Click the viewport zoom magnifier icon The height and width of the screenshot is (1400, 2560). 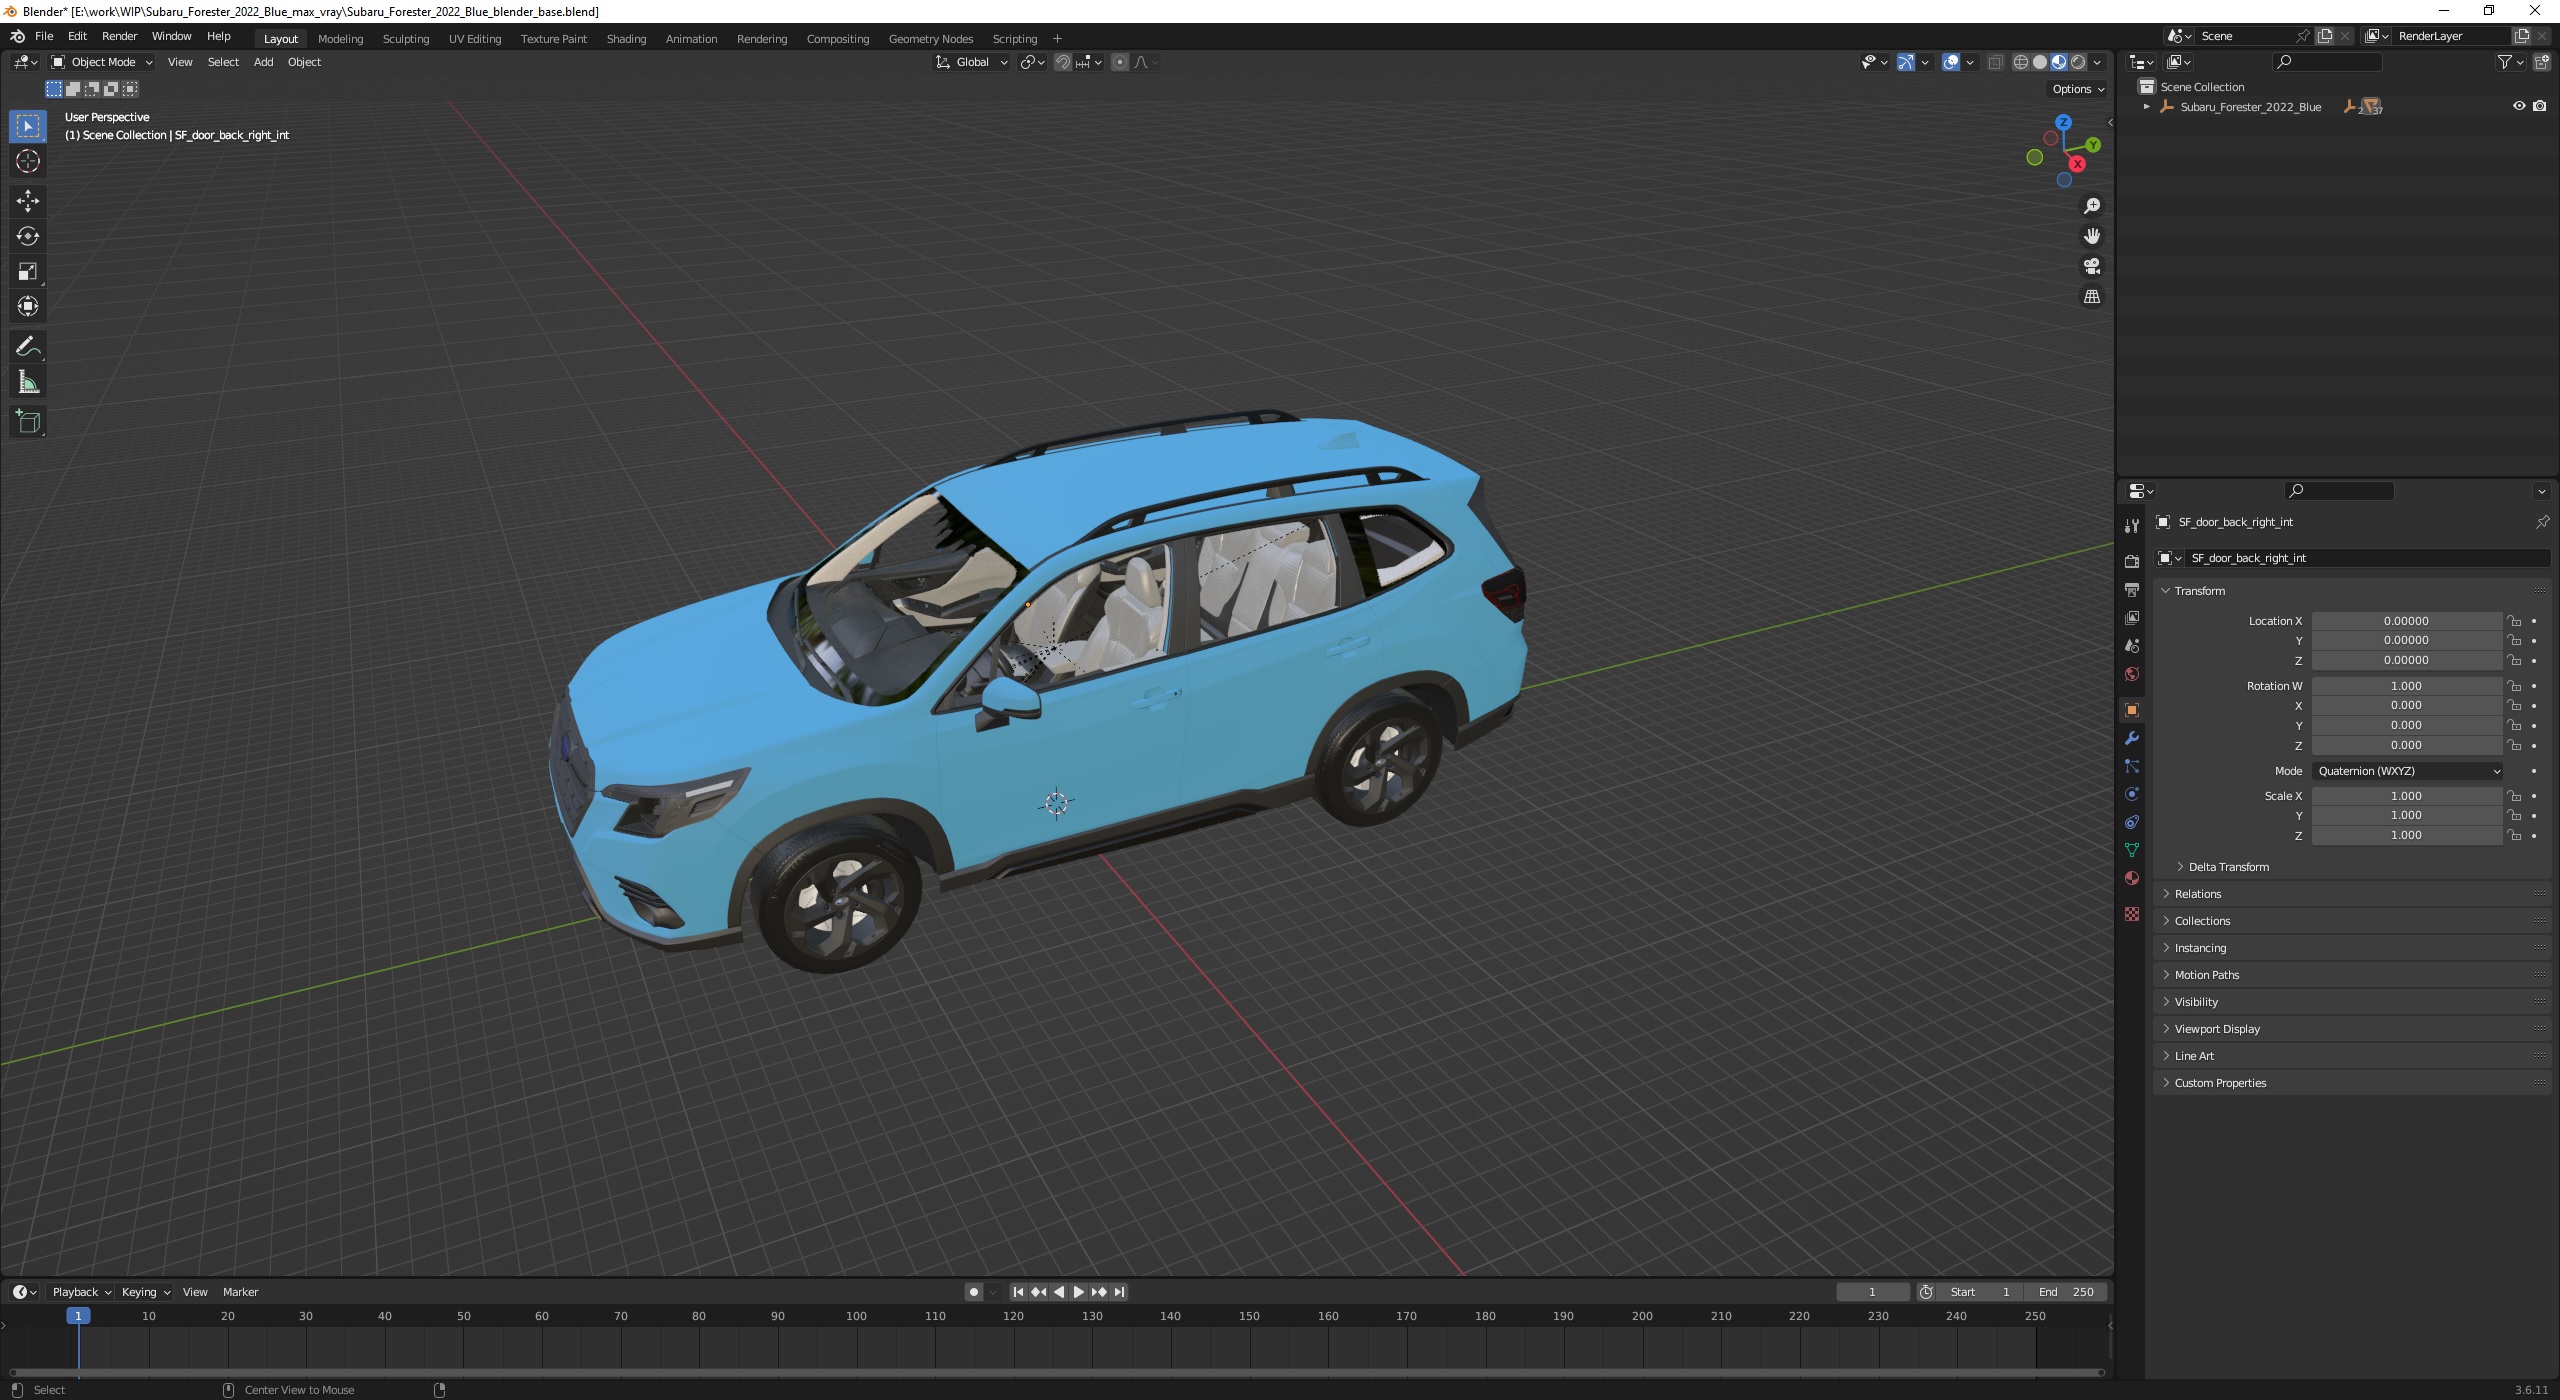pyautogui.click(x=2091, y=206)
